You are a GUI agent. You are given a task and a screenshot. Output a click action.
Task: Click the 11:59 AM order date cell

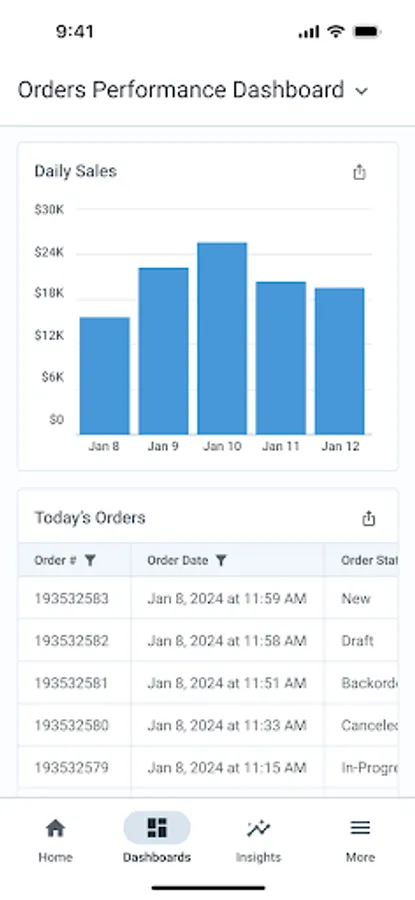click(227, 599)
